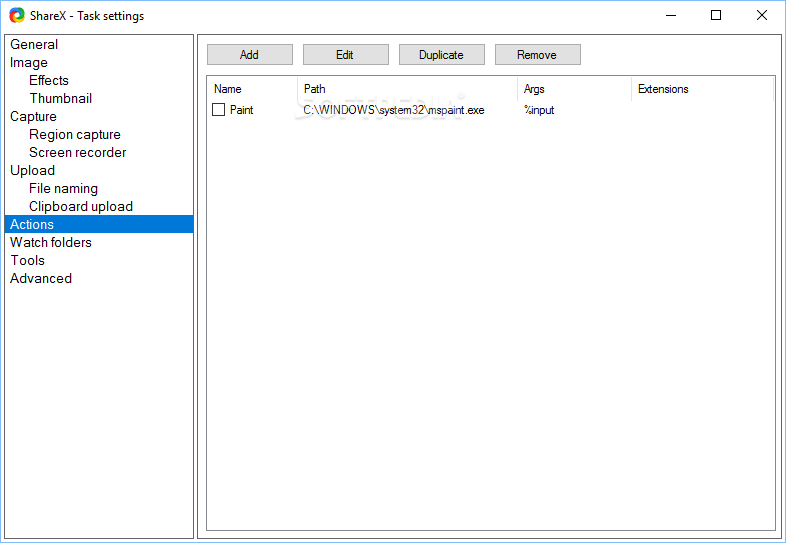Open Watch folders settings
The image size is (786, 543).
tap(51, 243)
